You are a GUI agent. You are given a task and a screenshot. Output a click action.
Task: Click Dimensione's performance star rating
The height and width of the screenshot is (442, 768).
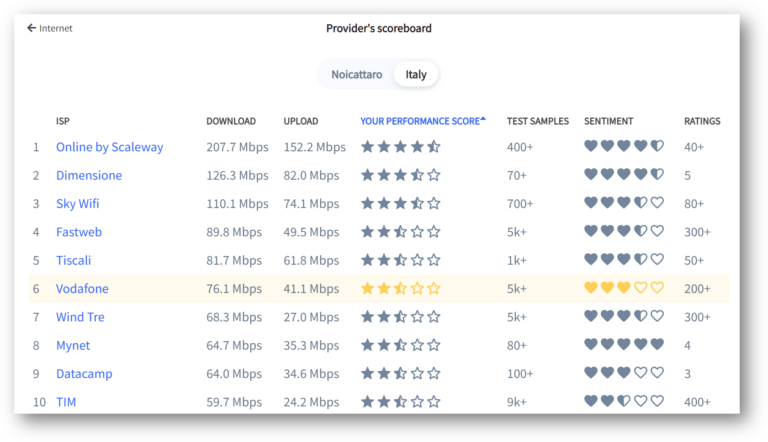point(400,175)
